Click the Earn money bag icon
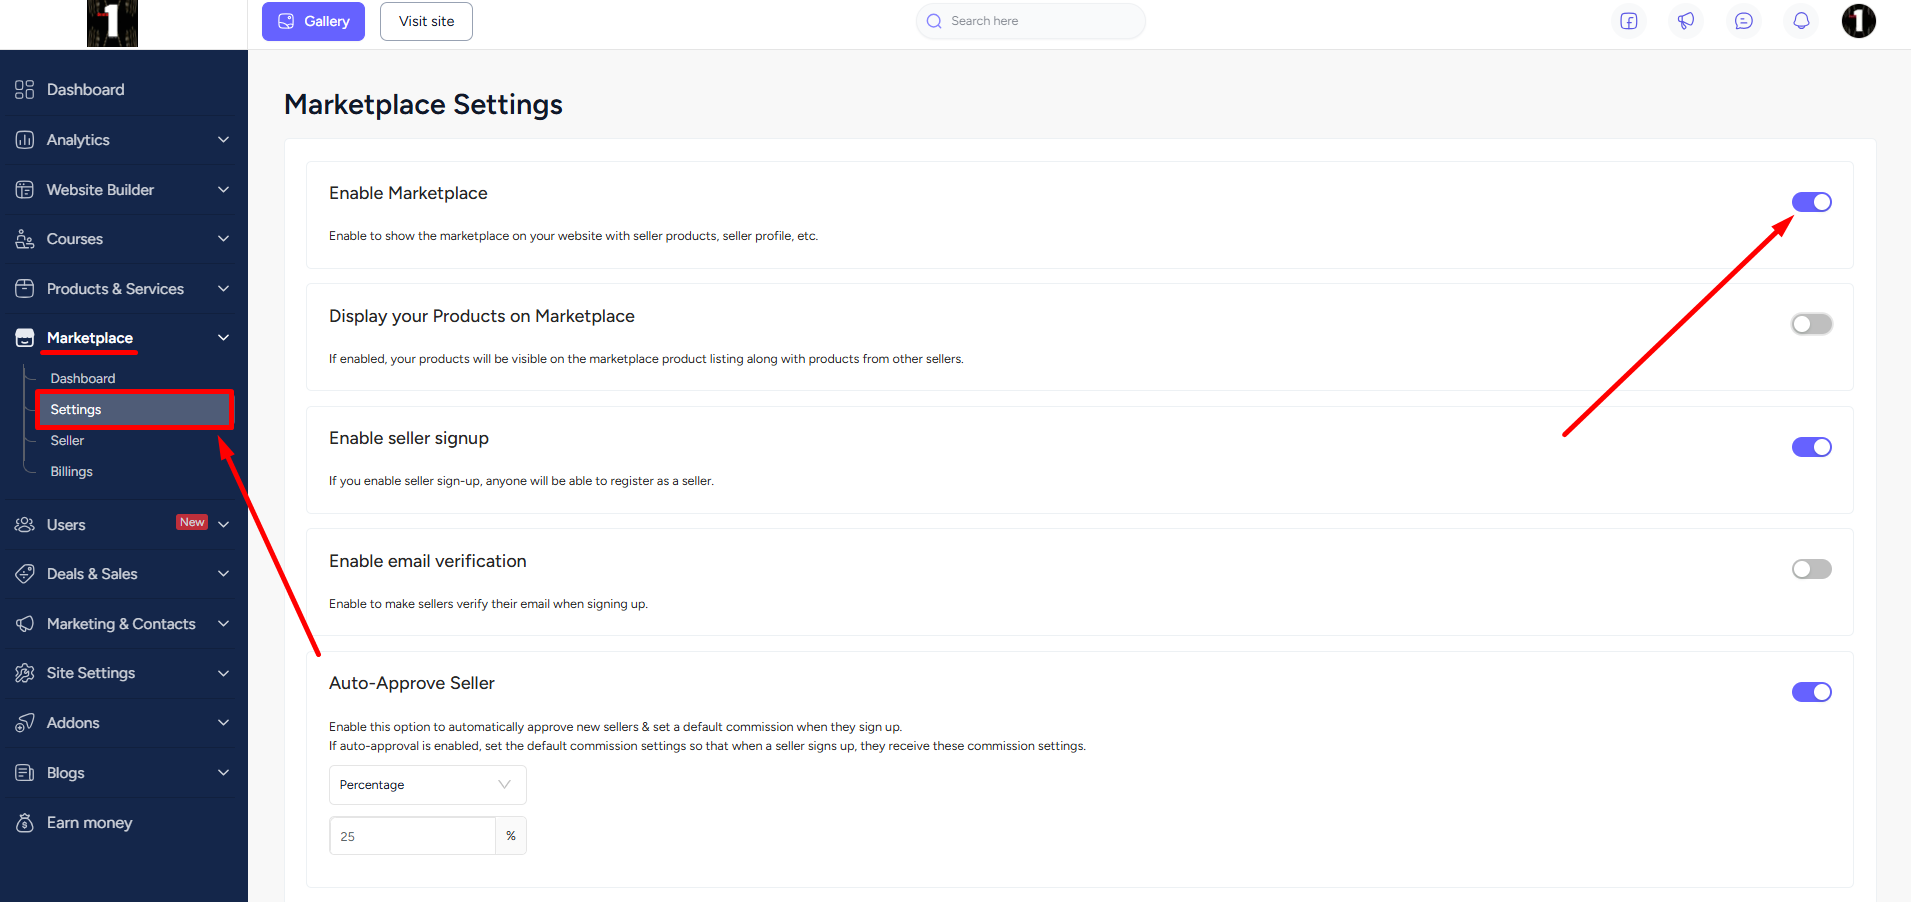This screenshot has height=902, width=1911. pyautogui.click(x=25, y=823)
